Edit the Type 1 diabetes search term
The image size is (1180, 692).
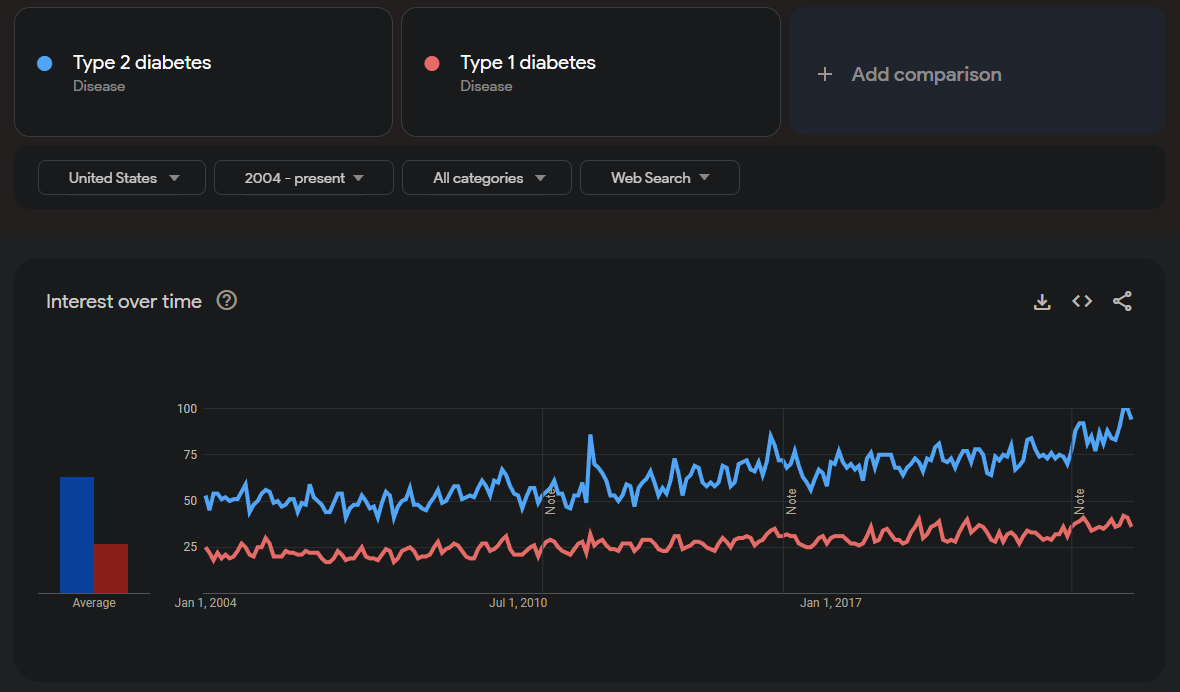pyautogui.click(x=528, y=63)
